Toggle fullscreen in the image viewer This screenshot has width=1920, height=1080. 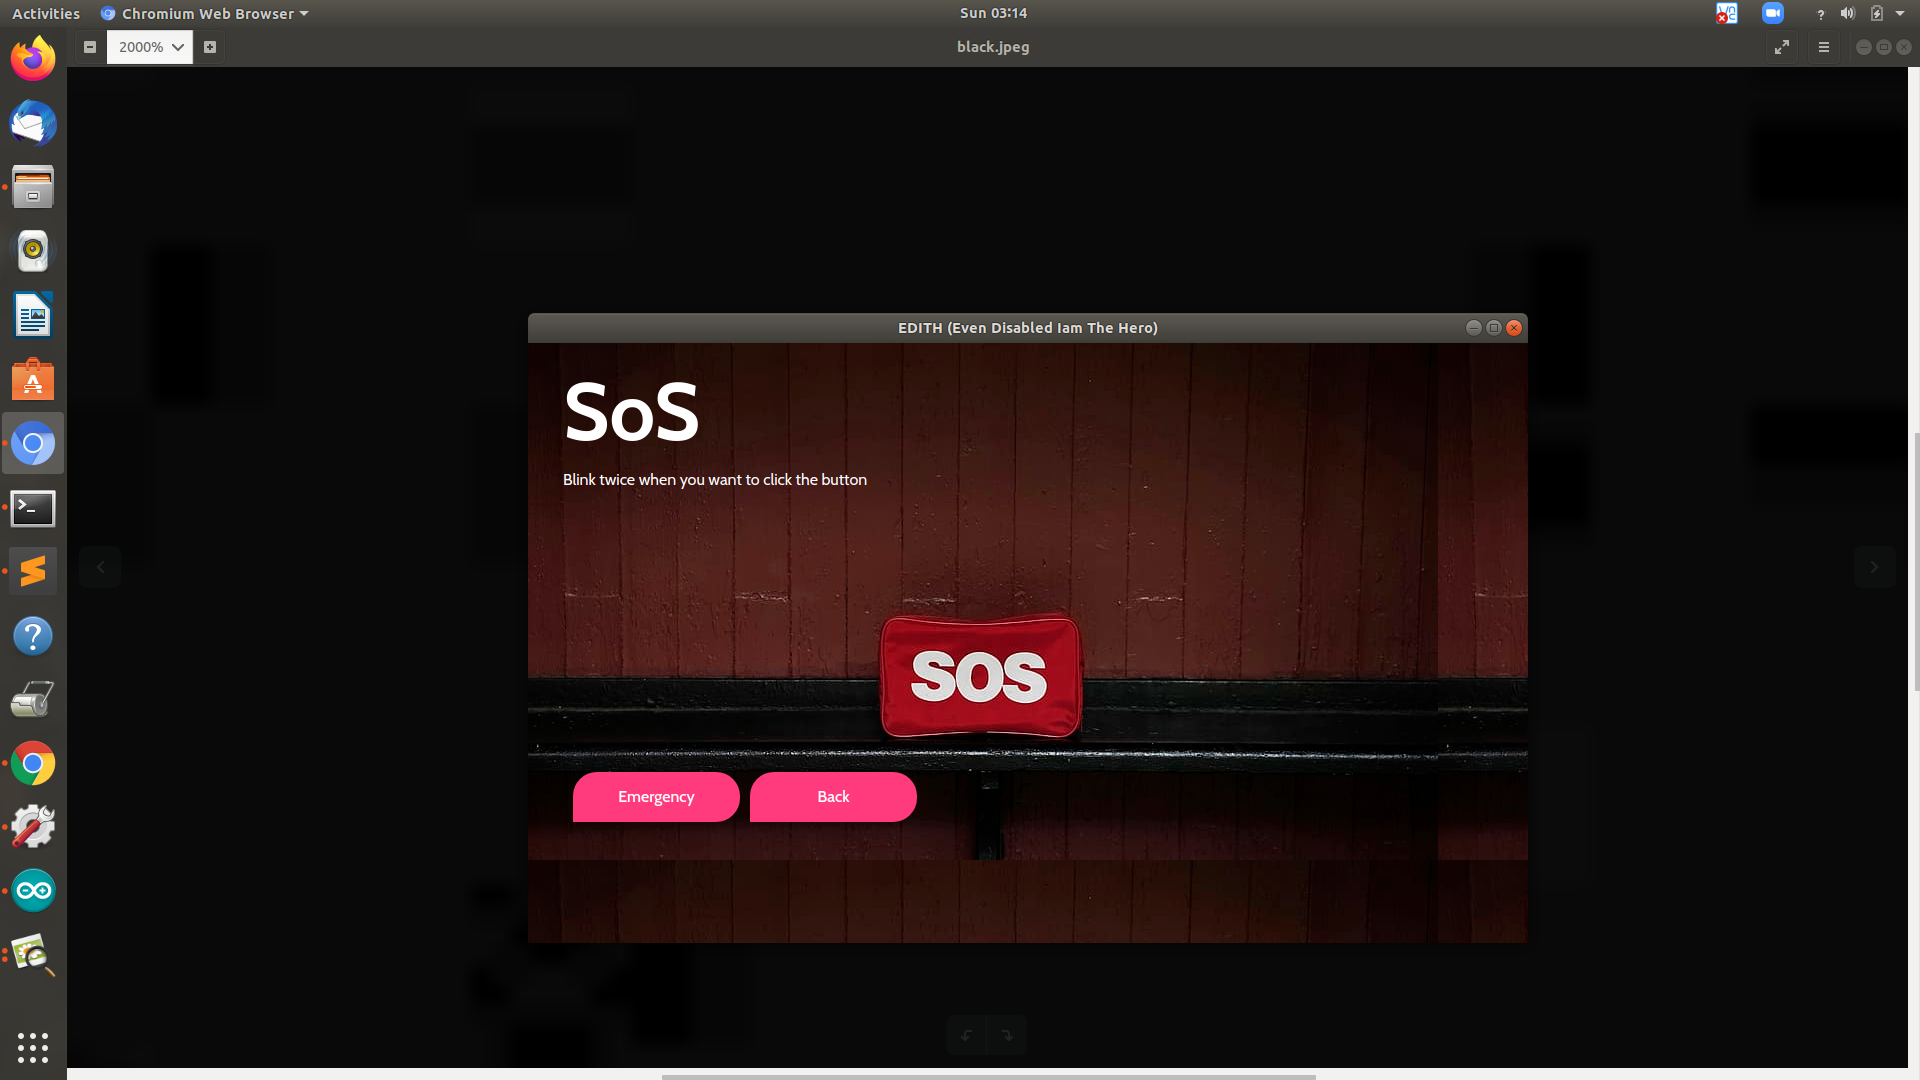(x=1782, y=47)
